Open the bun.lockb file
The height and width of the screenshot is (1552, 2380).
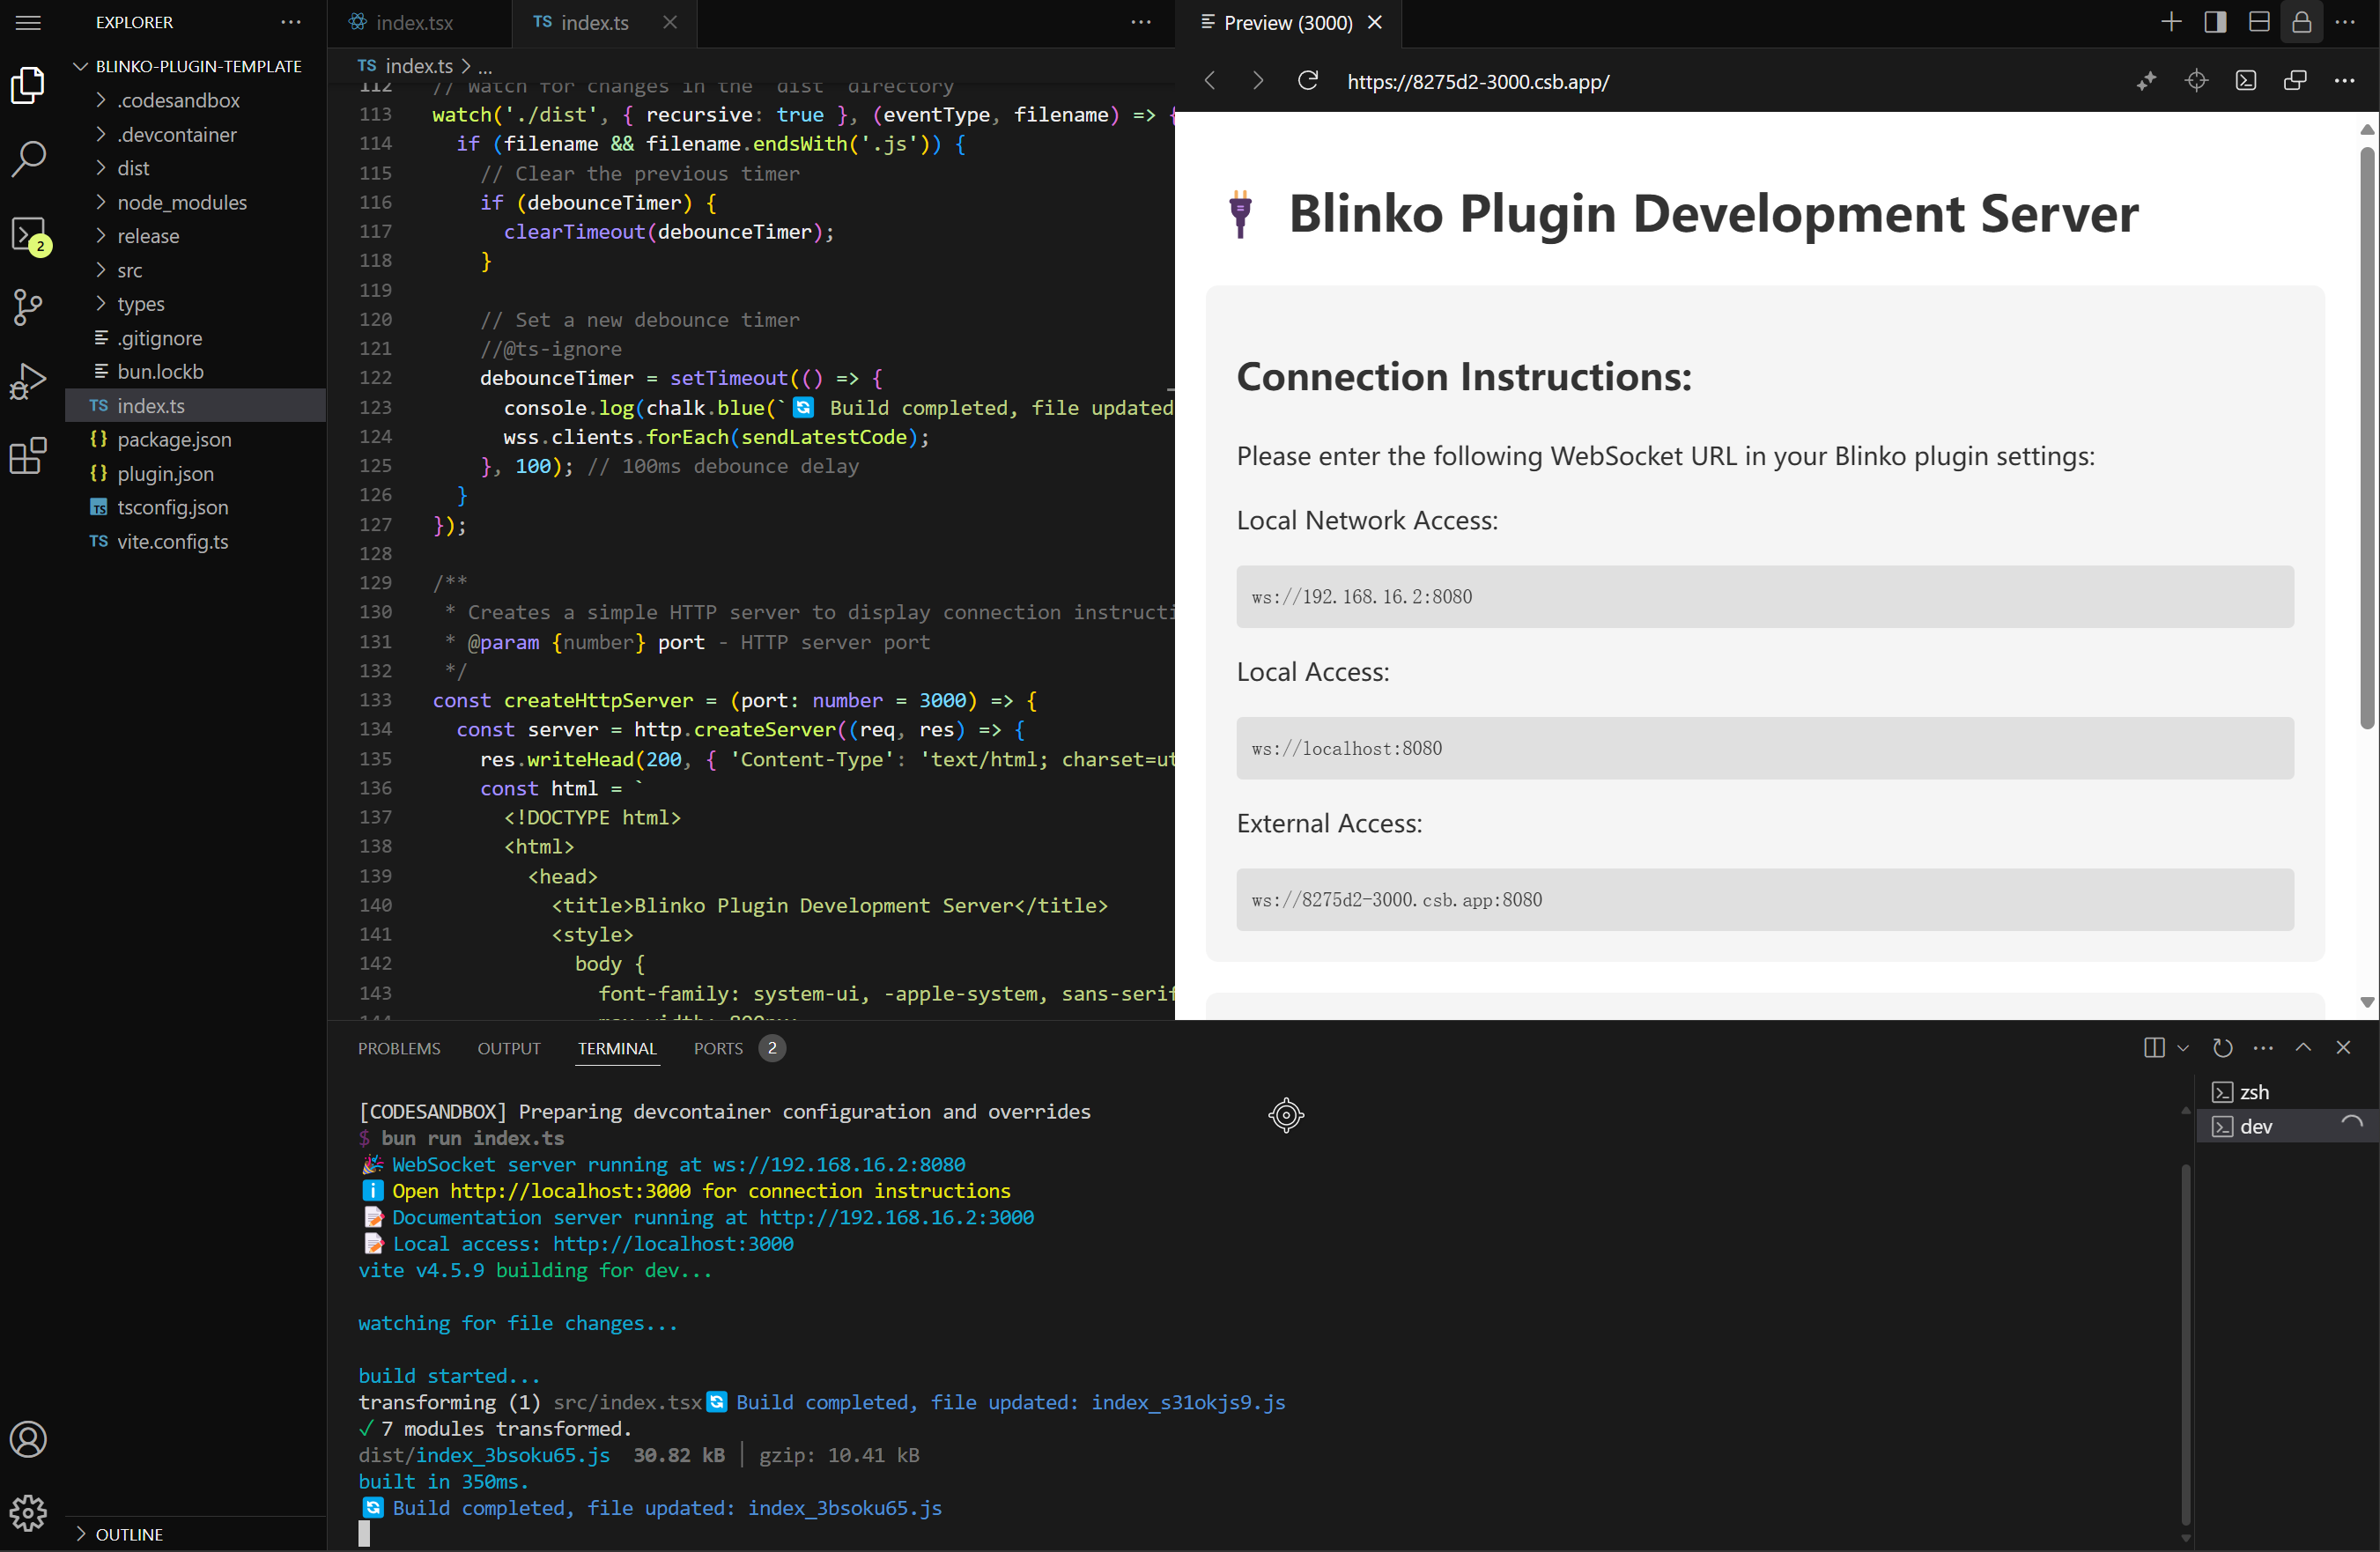pos(195,371)
